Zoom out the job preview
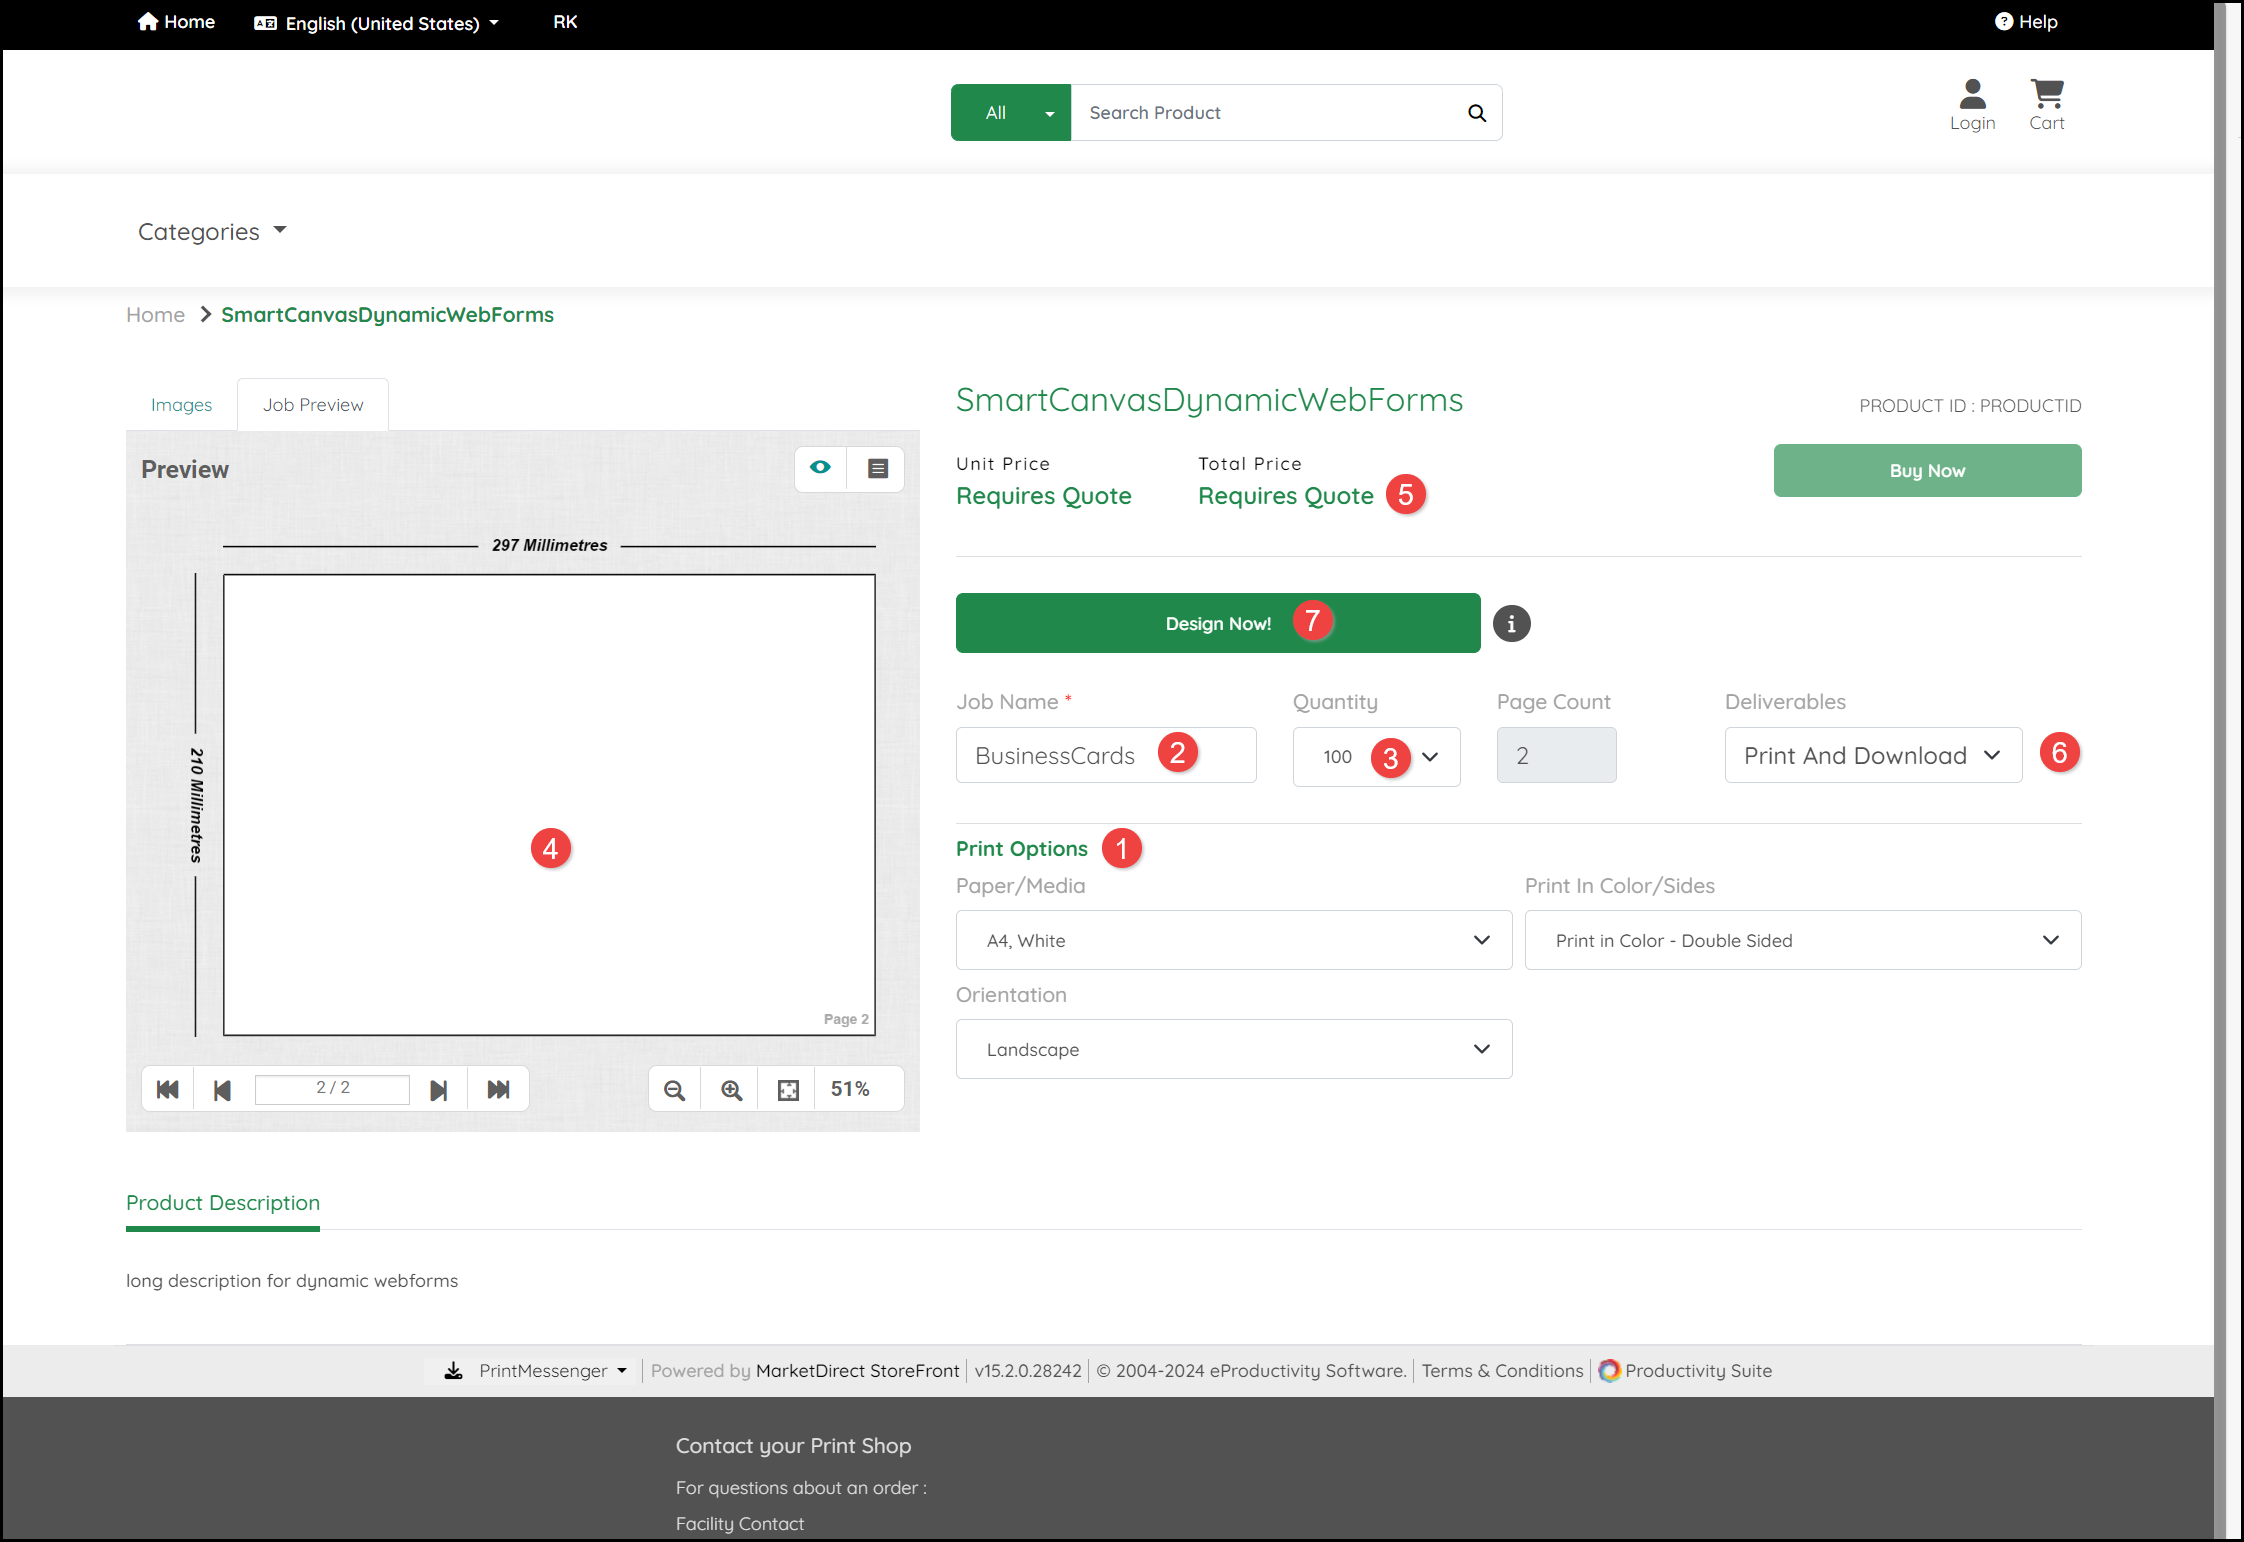This screenshot has height=1542, width=2244. coord(675,1089)
